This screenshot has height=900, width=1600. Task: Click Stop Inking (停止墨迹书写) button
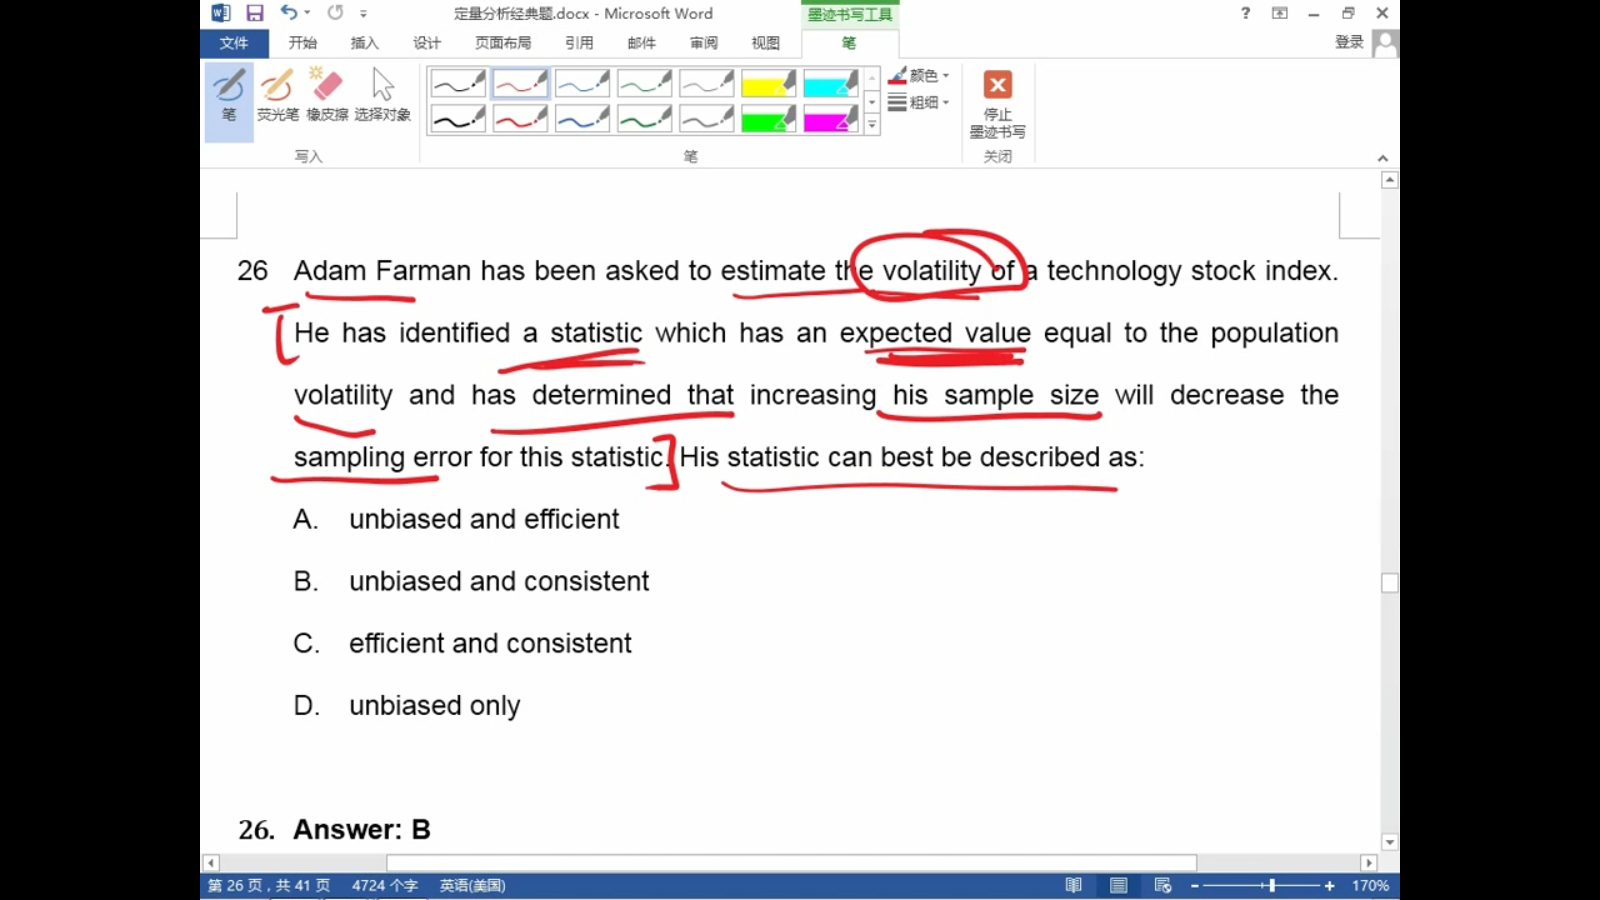pos(997,104)
